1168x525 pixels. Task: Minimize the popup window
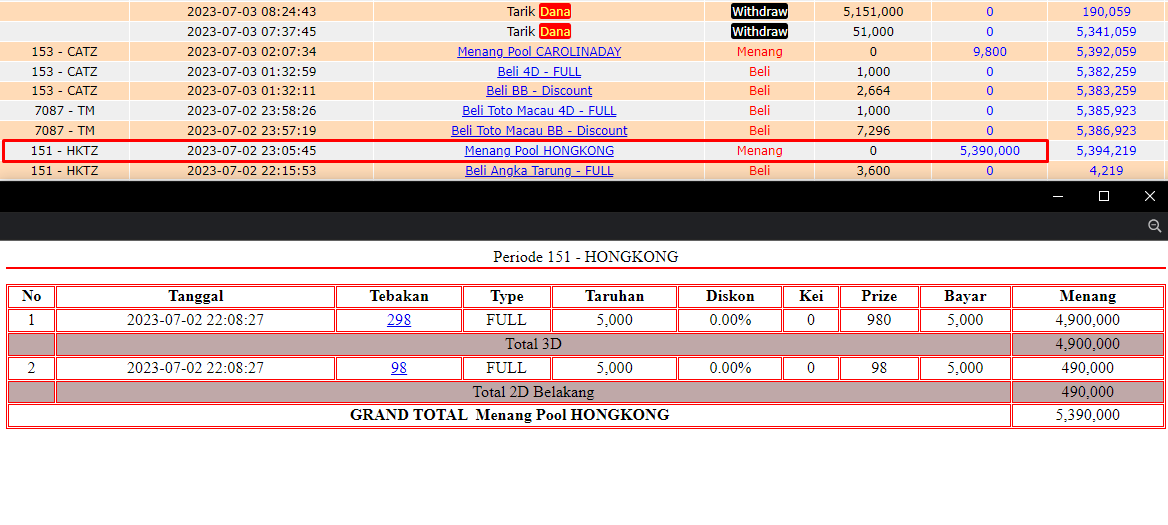(1058, 196)
